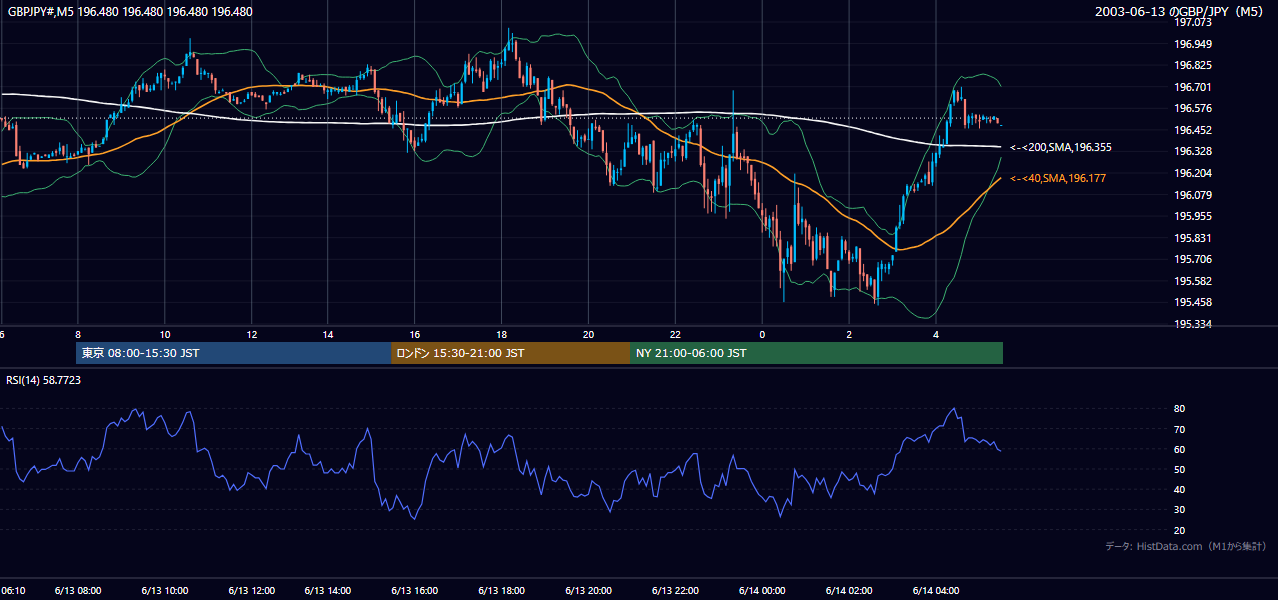Click the 6/13 16:00 time axis label

point(414,591)
